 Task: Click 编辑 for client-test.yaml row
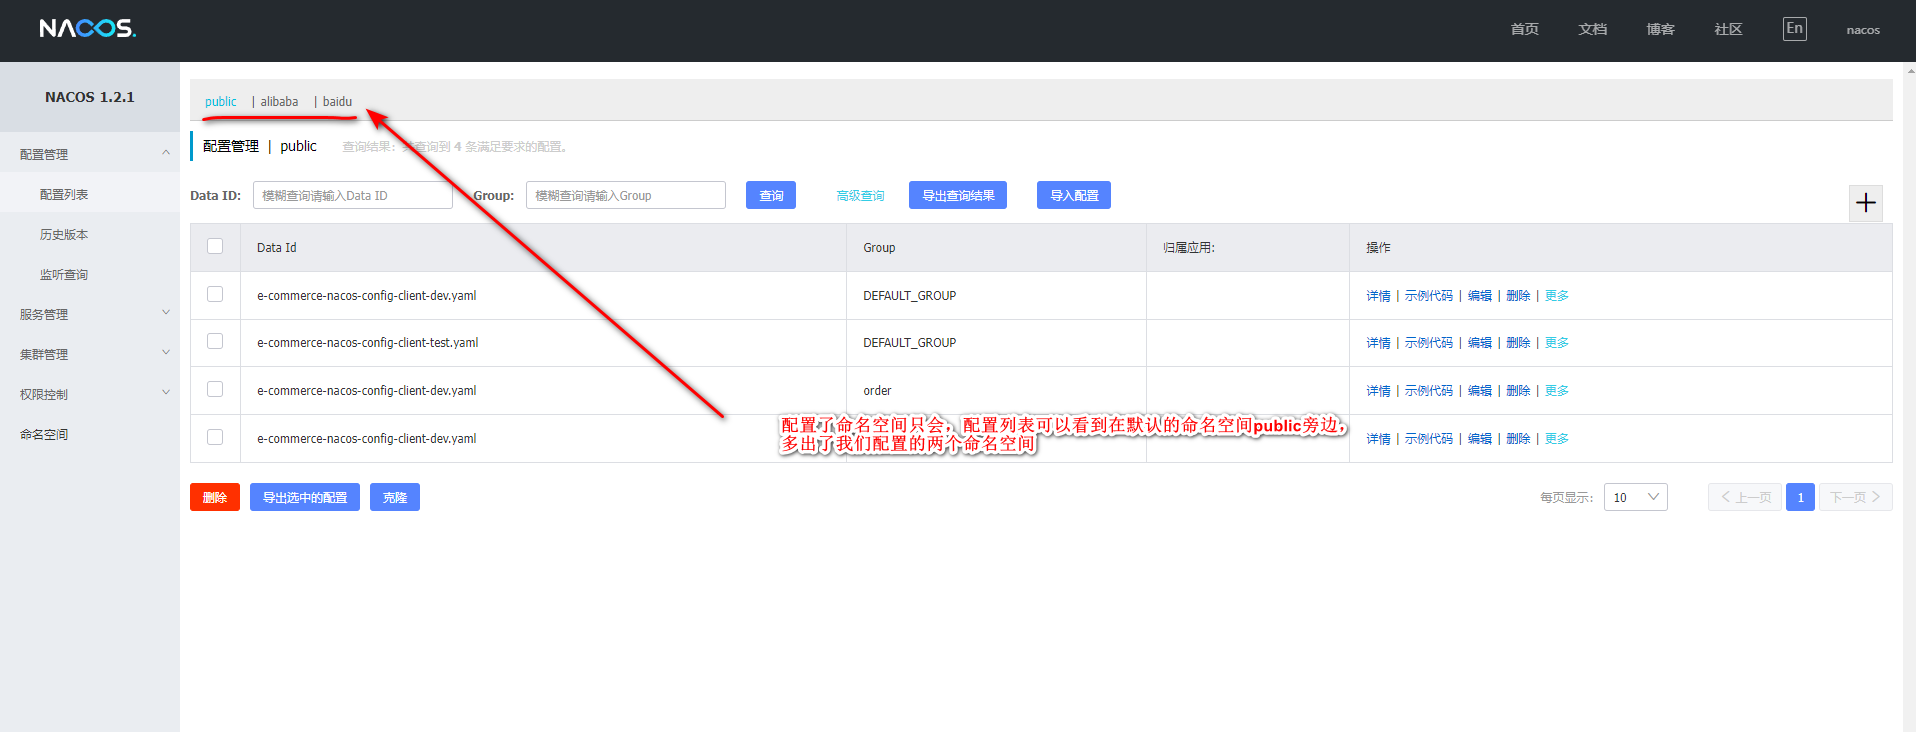coord(1480,342)
